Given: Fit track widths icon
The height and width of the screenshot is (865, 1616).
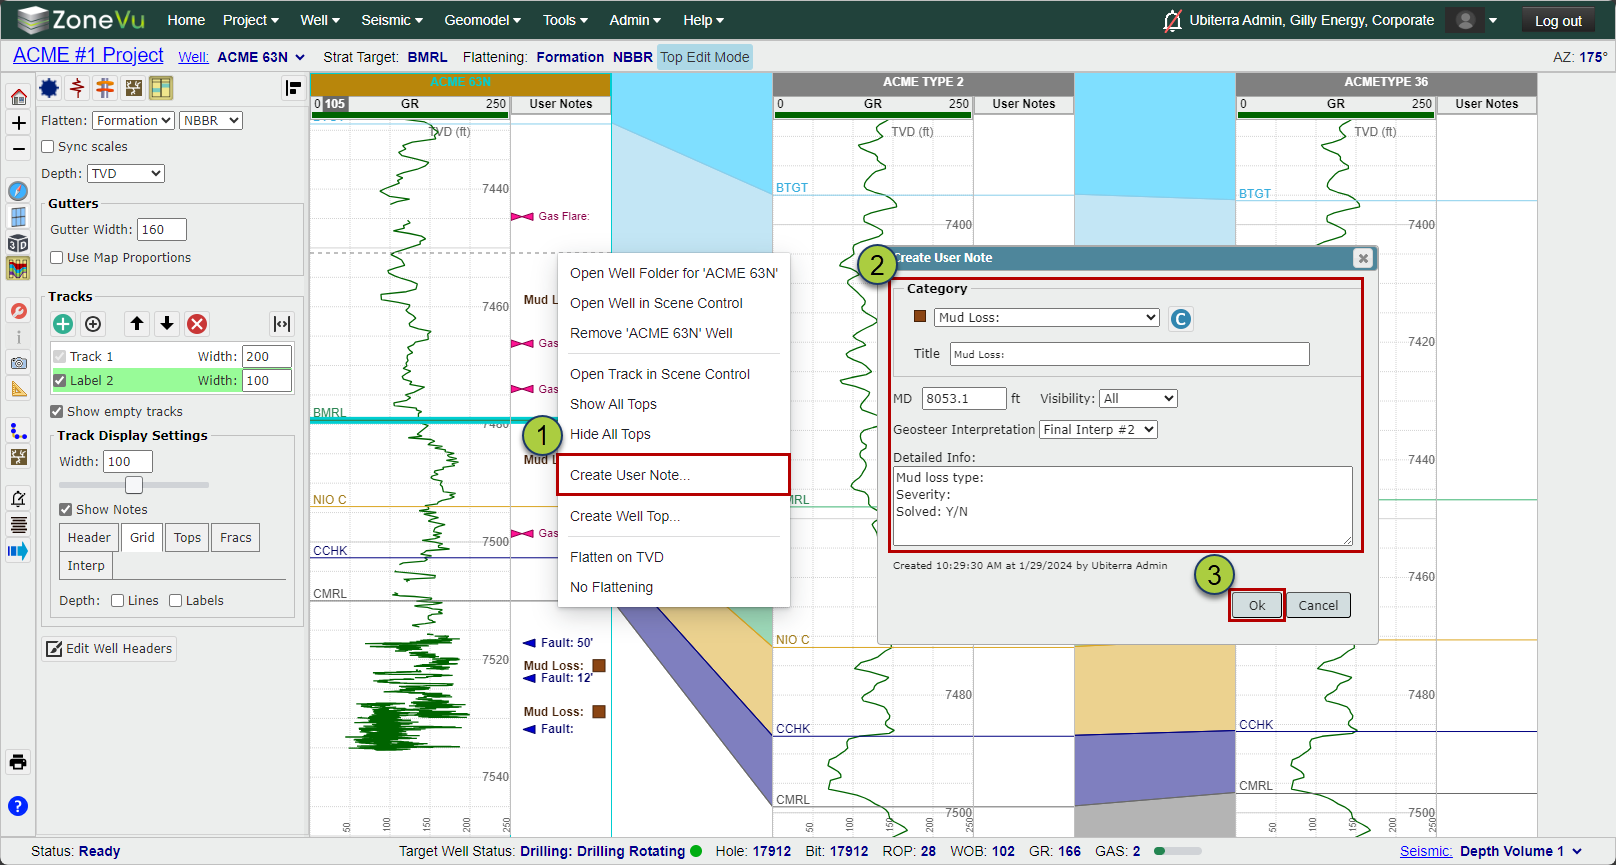Looking at the screenshot, I should coord(282,324).
